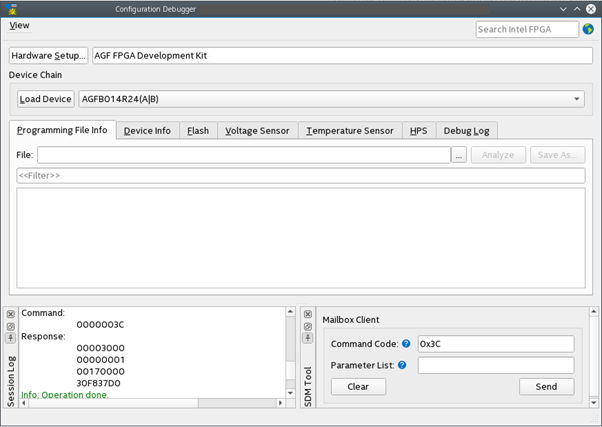
Task: Pin the SDM Tool panel with its pin icon
Action: (x=308, y=338)
